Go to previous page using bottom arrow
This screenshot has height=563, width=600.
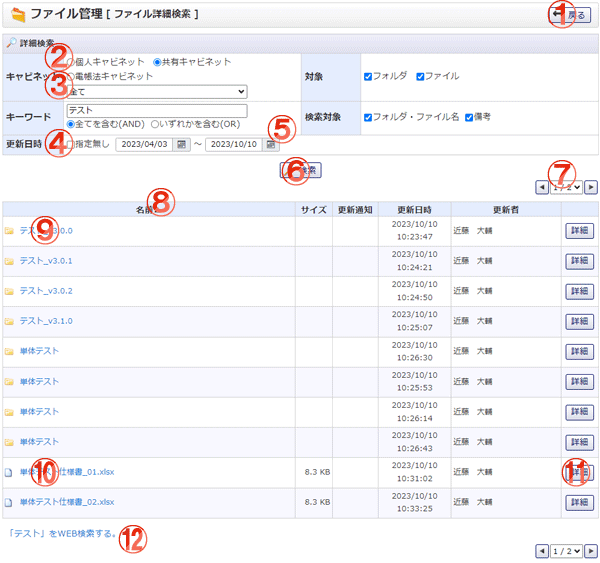541,551
